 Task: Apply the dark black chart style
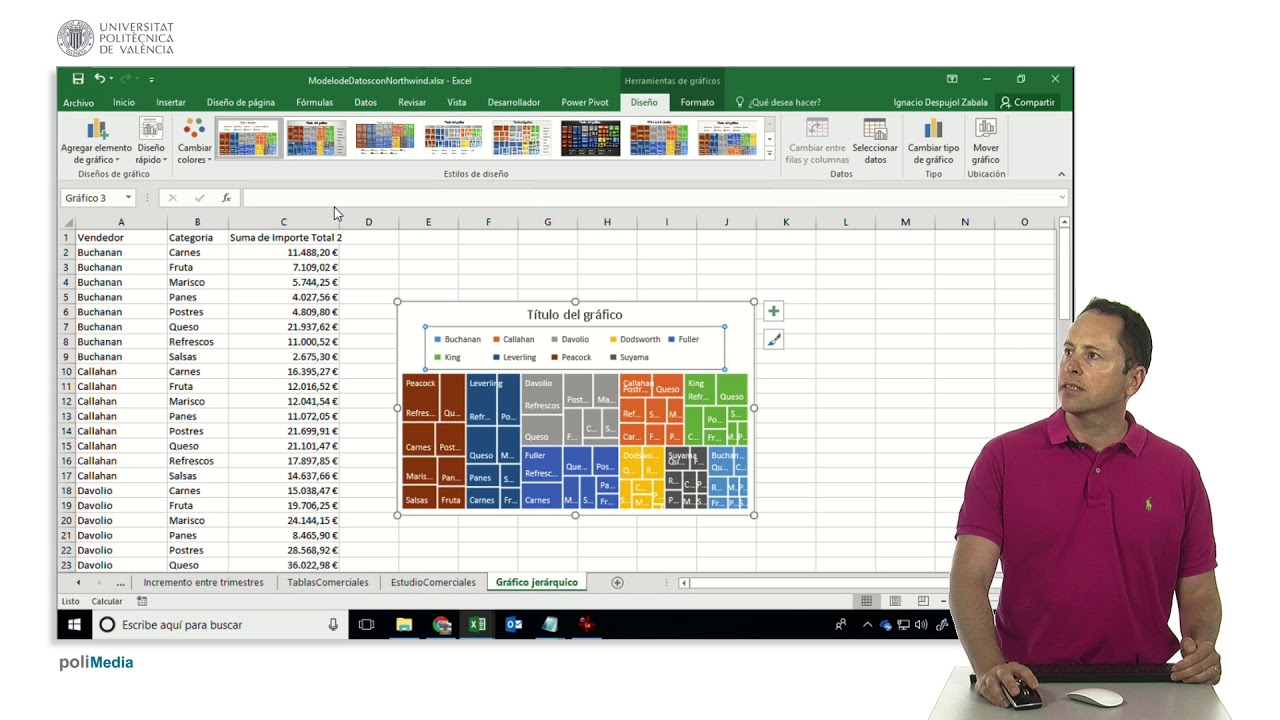click(590, 139)
